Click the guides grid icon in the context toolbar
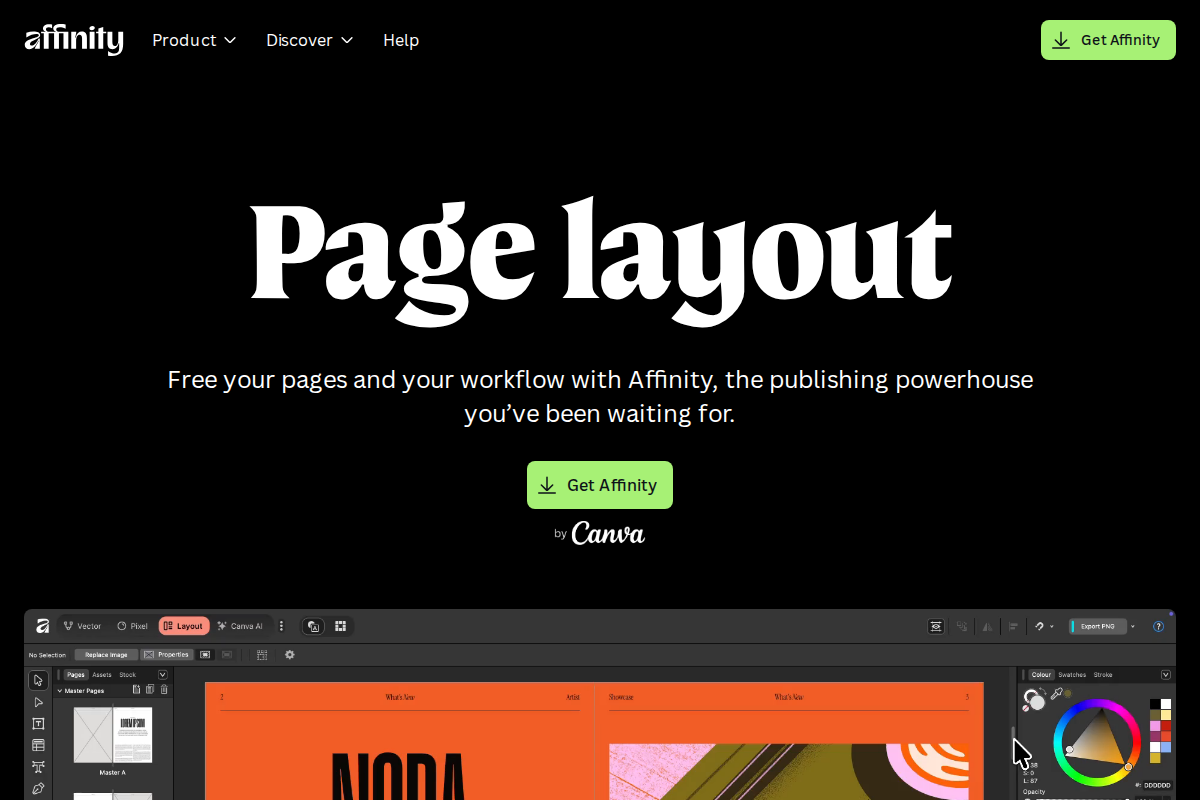Viewport: 1200px width, 800px height. [262, 655]
